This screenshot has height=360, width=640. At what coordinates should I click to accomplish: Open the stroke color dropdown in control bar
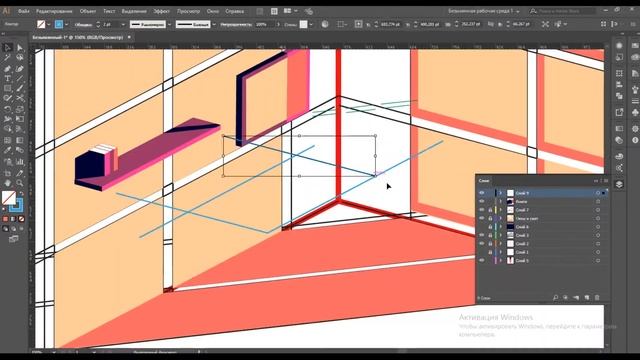67,24
